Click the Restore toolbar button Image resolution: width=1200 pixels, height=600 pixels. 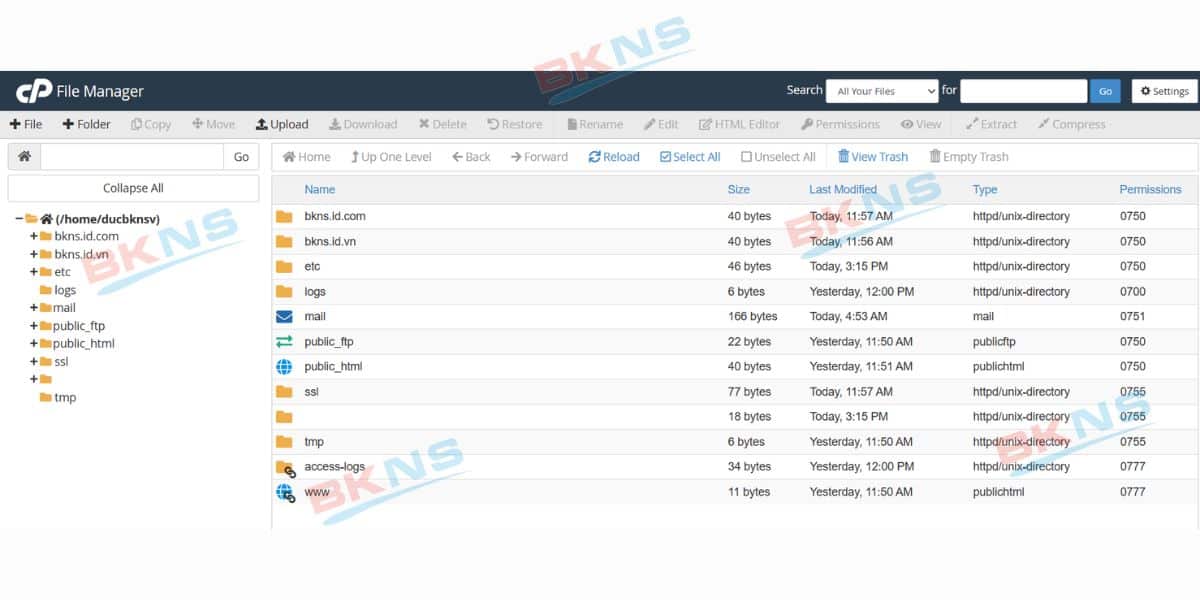514,124
